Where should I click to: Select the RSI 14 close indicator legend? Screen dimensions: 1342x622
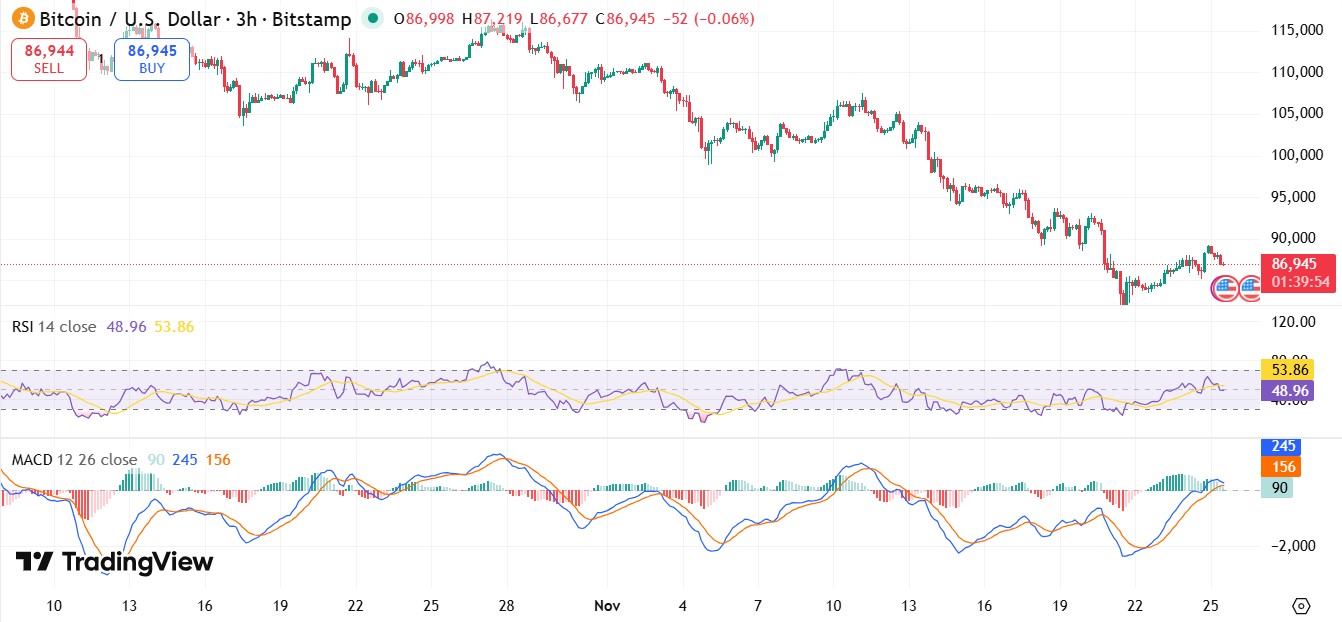(x=54, y=327)
